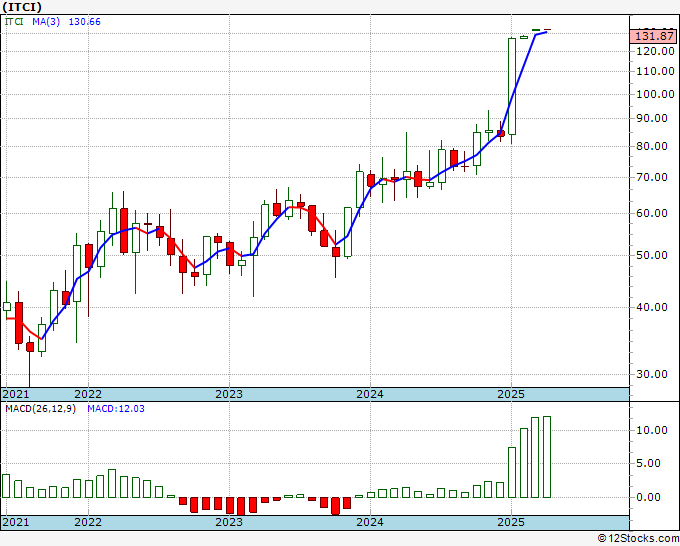Click the tallest last MACD histogram bar
Screen dimensions: 680x546
pos(546,457)
